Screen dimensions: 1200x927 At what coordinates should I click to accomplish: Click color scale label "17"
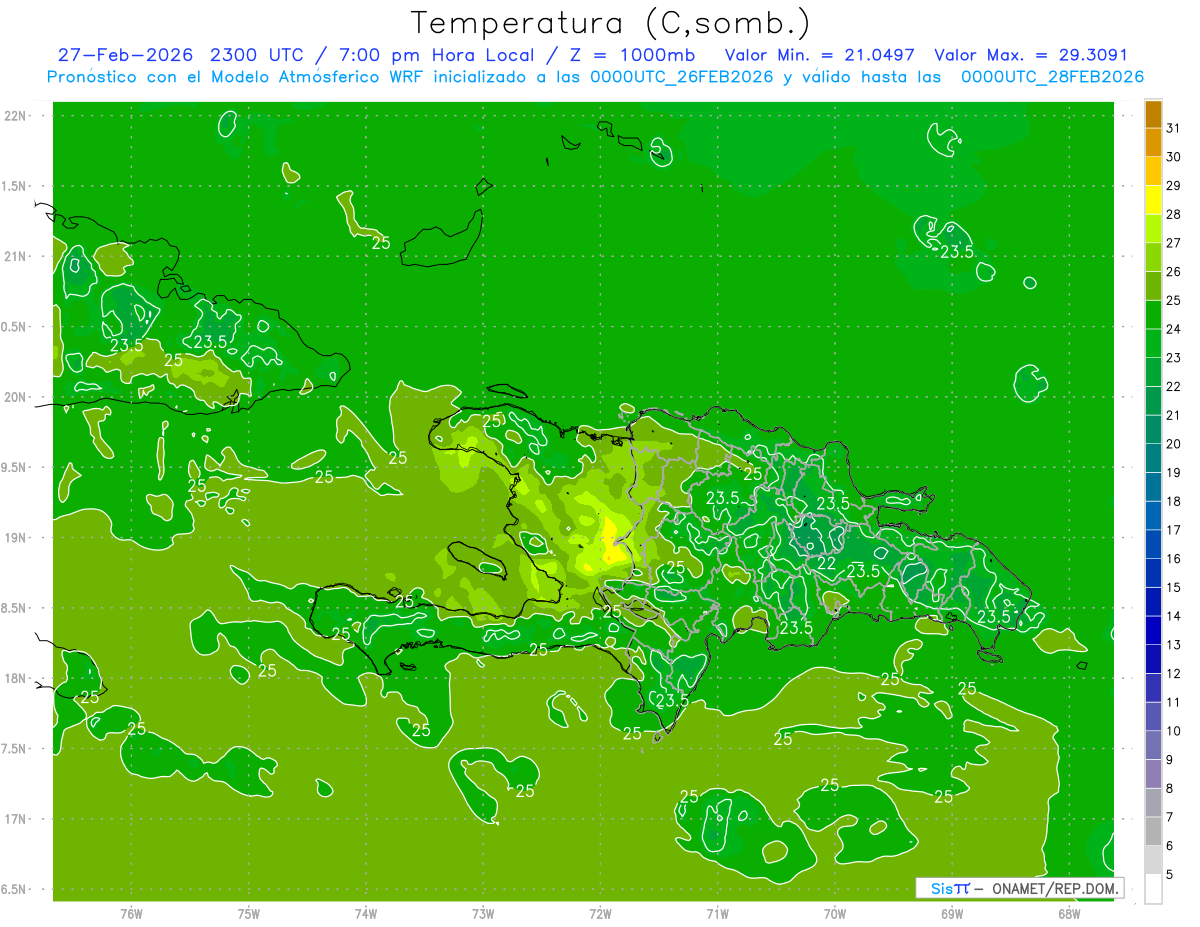click(1174, 530)
